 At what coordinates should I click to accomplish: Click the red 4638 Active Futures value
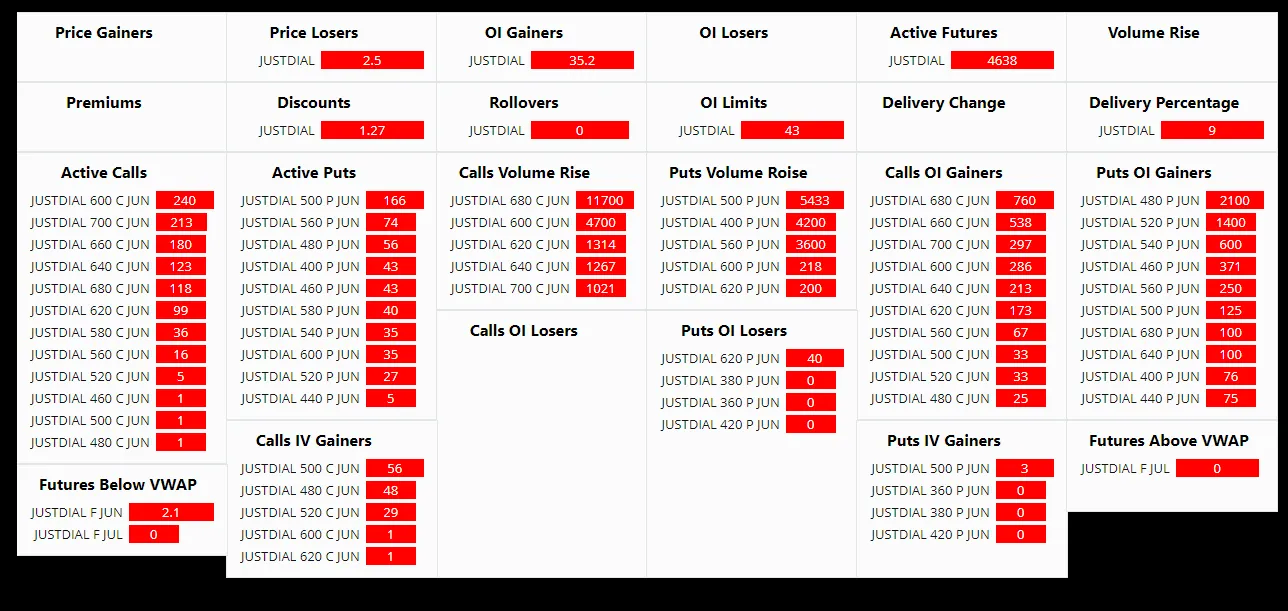[x=1002, y=60]
